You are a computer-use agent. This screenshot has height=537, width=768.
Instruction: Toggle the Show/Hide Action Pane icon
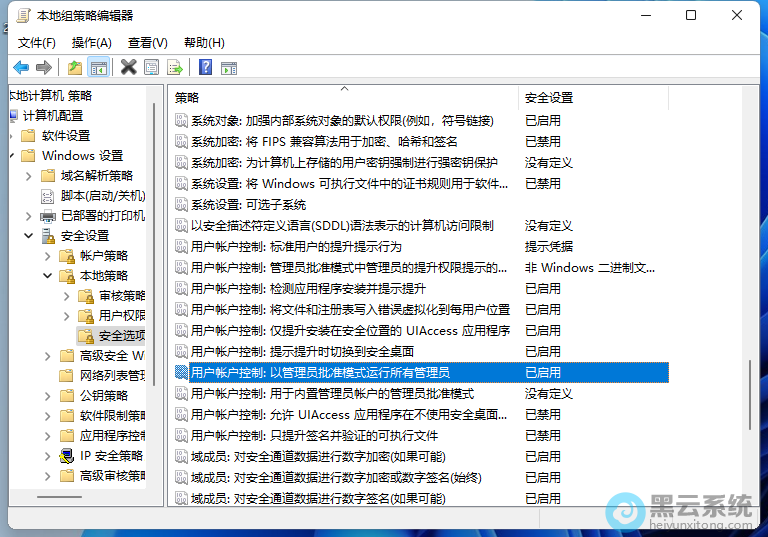point(228,67)
